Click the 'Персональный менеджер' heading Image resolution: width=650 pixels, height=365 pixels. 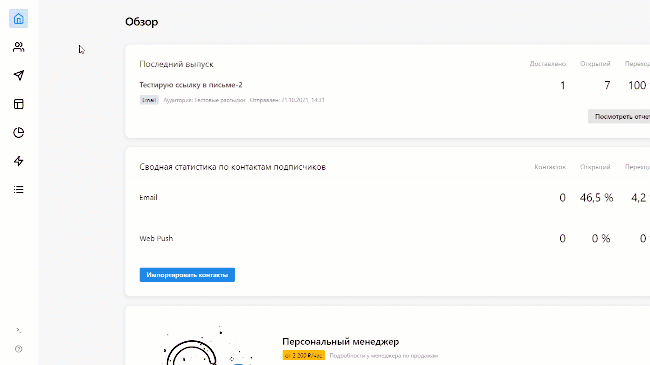tap(341, 342)
